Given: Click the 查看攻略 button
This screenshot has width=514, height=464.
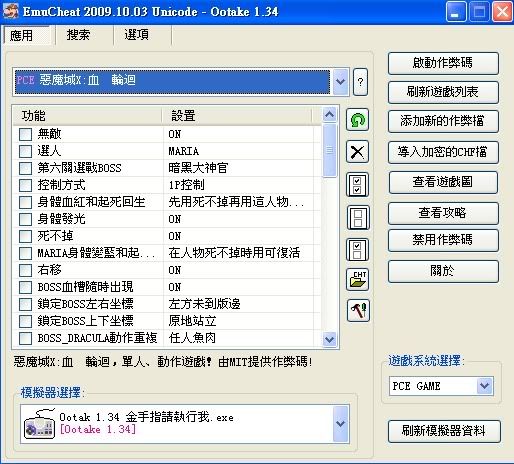Looking at the screenshot, I should pyautogui.click(x=443, y=213).
